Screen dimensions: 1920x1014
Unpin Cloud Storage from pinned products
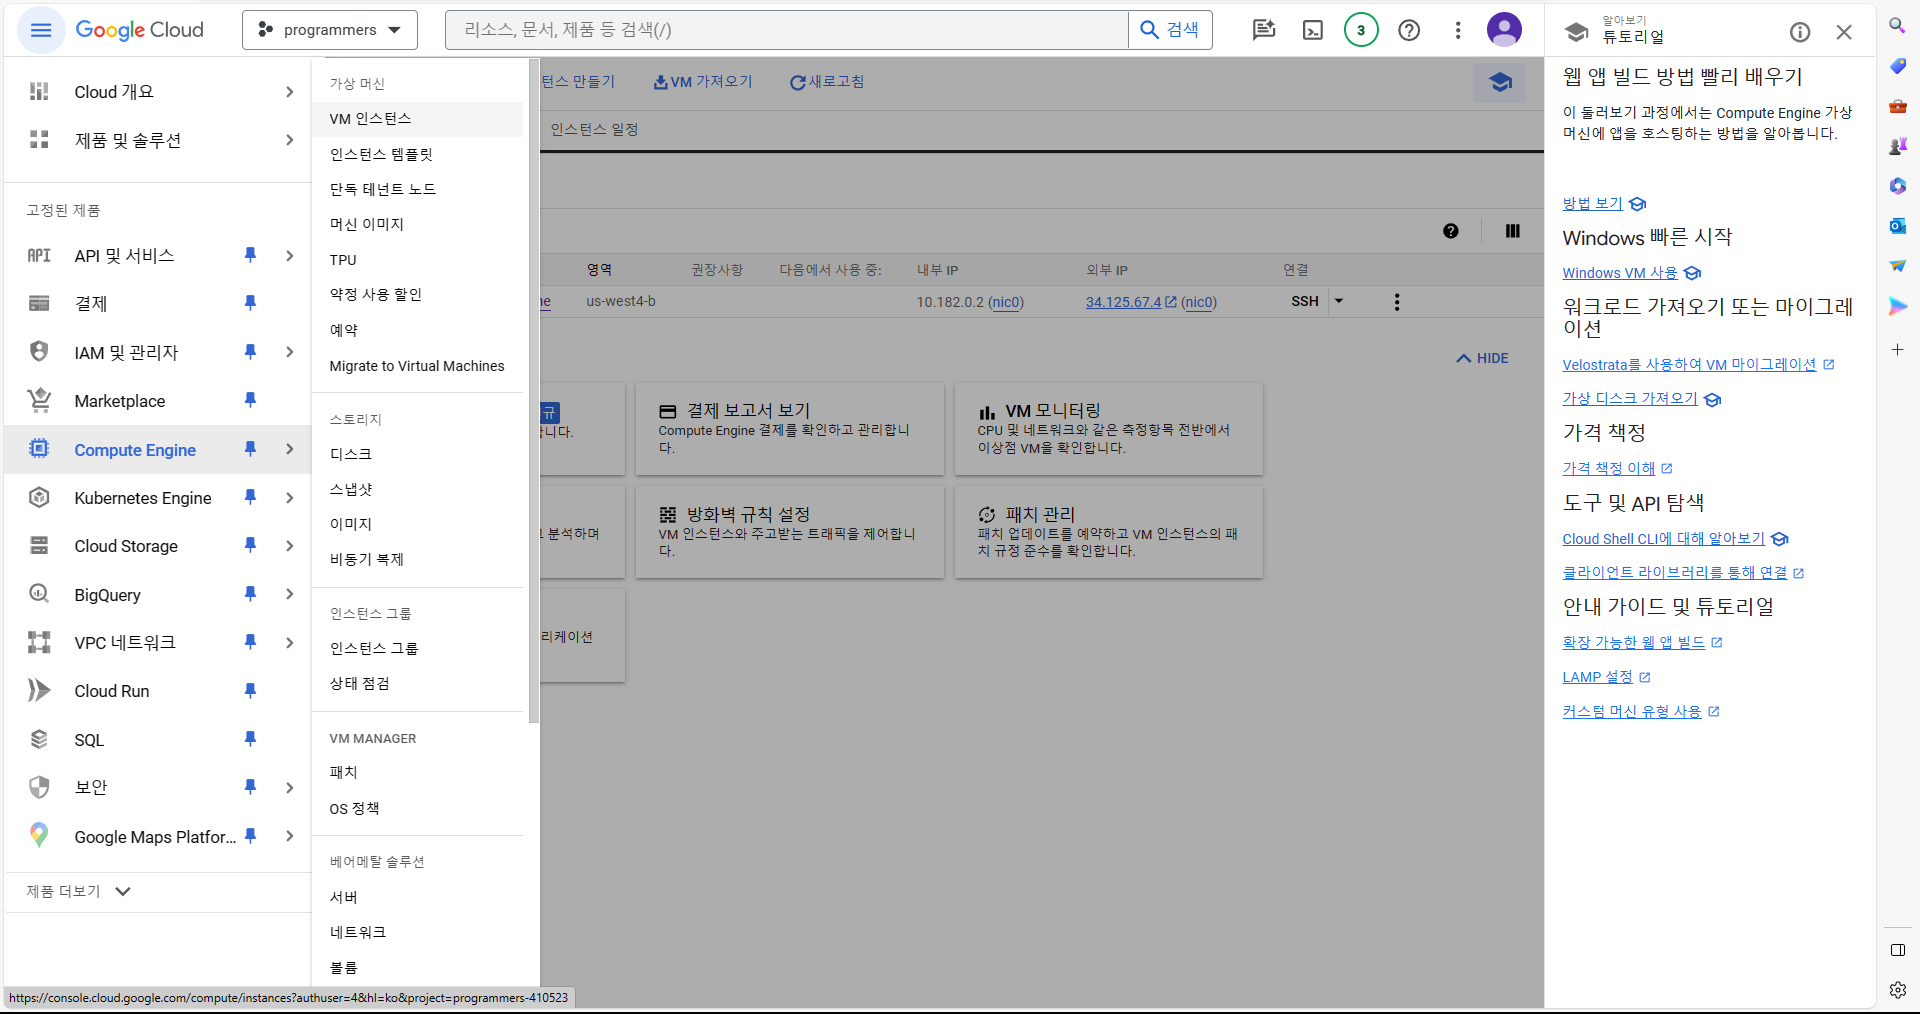(250, 545)
